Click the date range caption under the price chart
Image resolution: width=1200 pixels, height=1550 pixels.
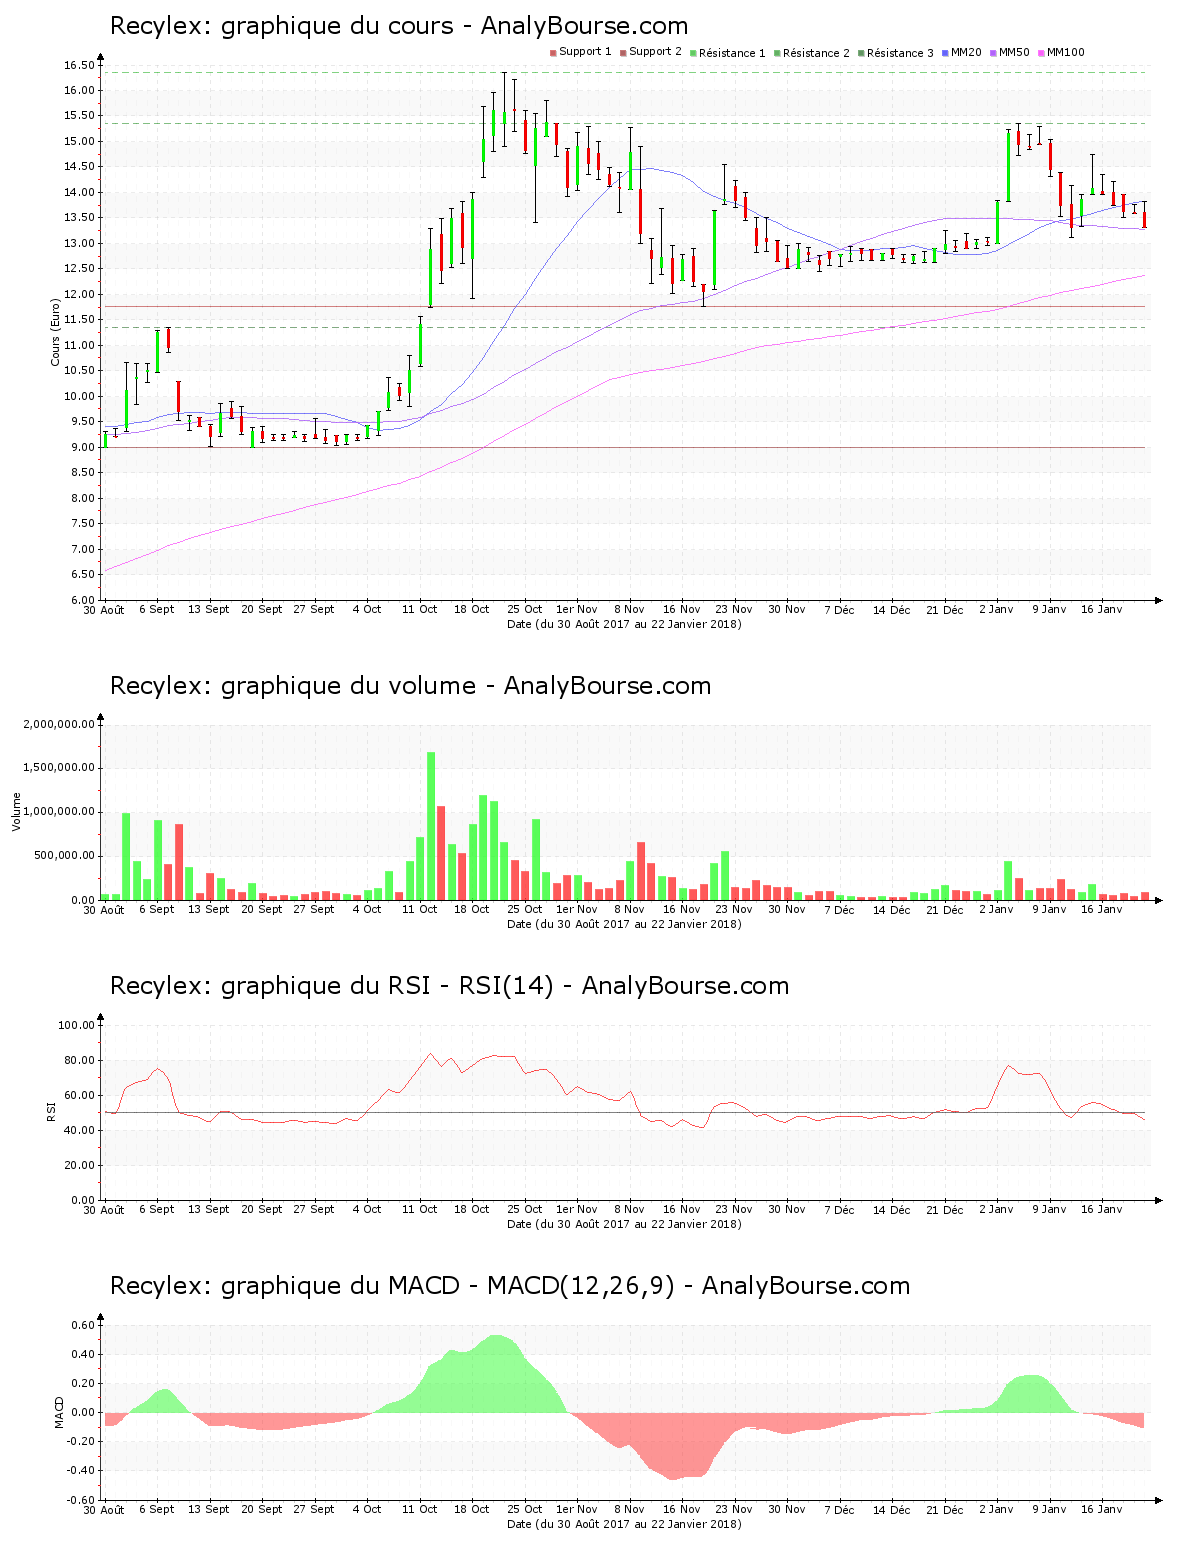625,624
